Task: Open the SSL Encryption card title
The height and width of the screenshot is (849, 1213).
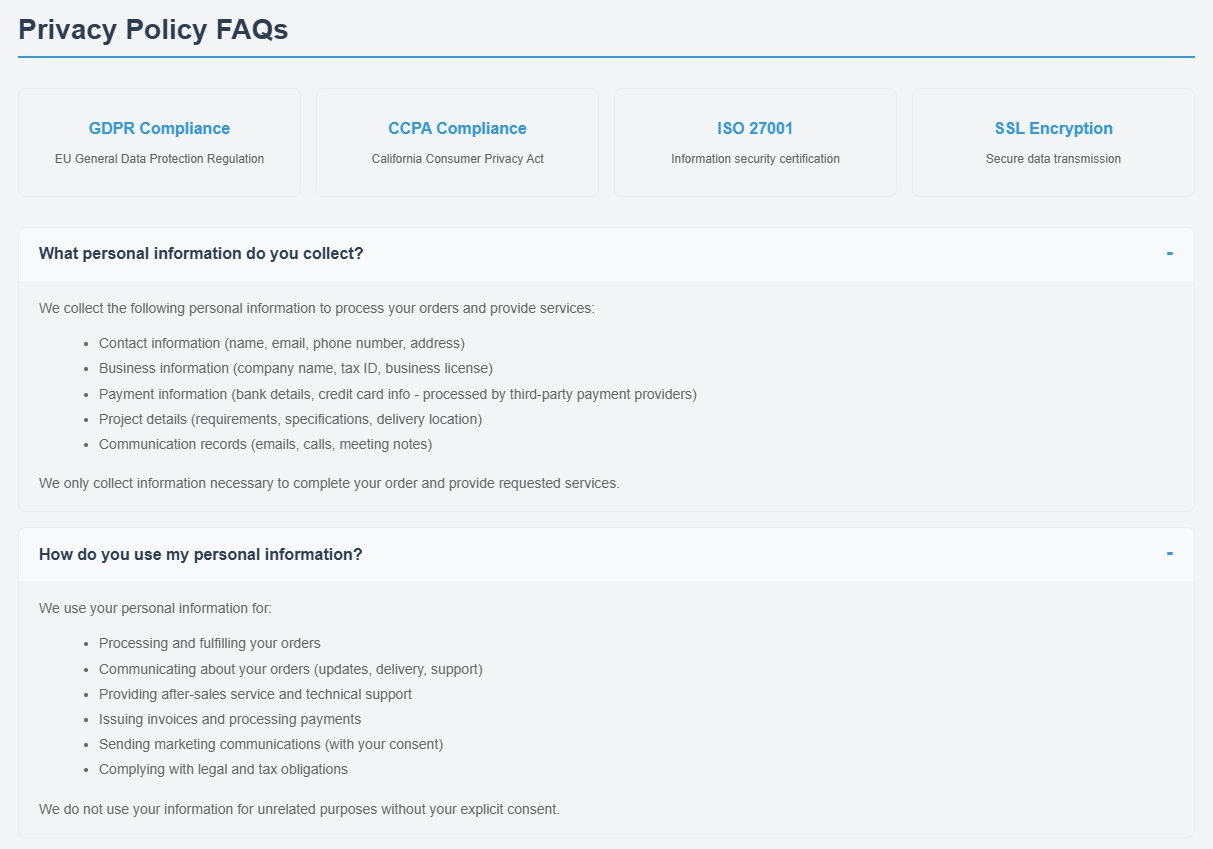Action: (x=1053, y=128)
